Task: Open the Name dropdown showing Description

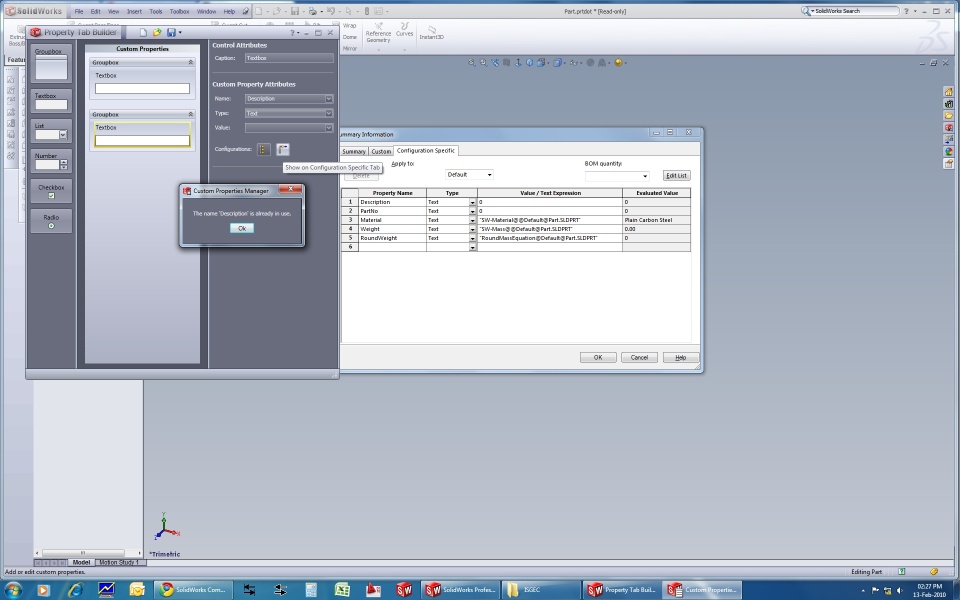Action: click(329, 99)
